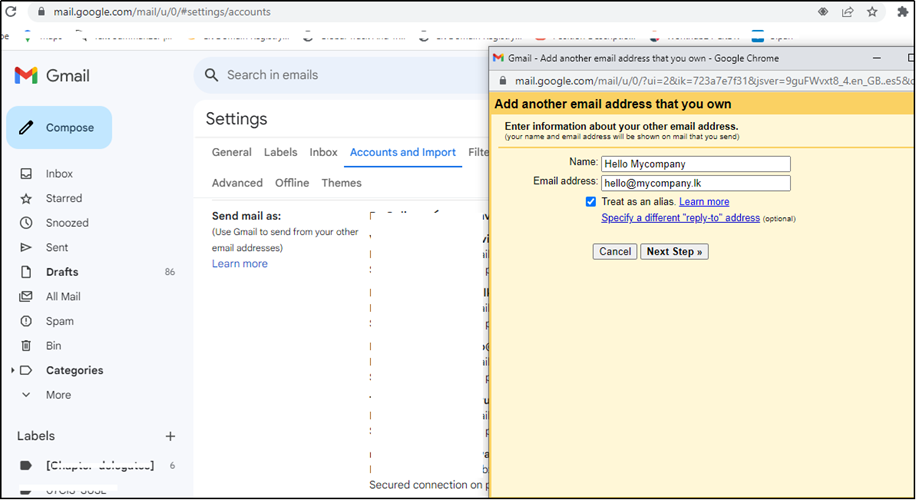Open the Inbox folder
This screenshot has height=500, width=916.
point(59,173)
